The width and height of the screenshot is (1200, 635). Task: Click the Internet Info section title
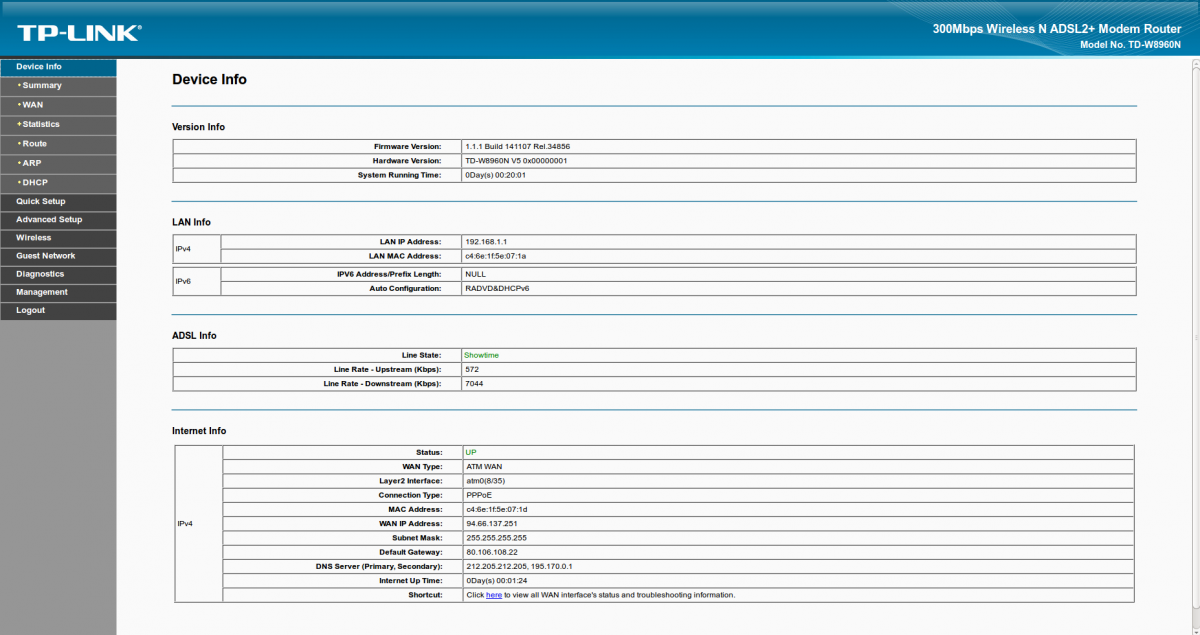tap(199, 431)
